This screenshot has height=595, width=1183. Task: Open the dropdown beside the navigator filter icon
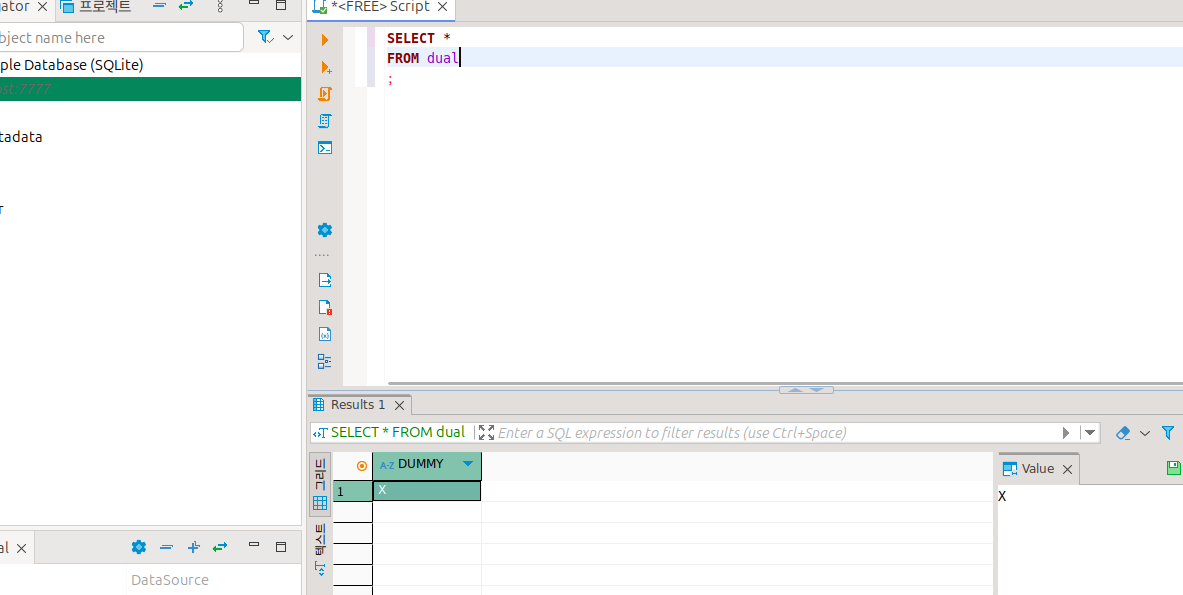pos(288,37)
